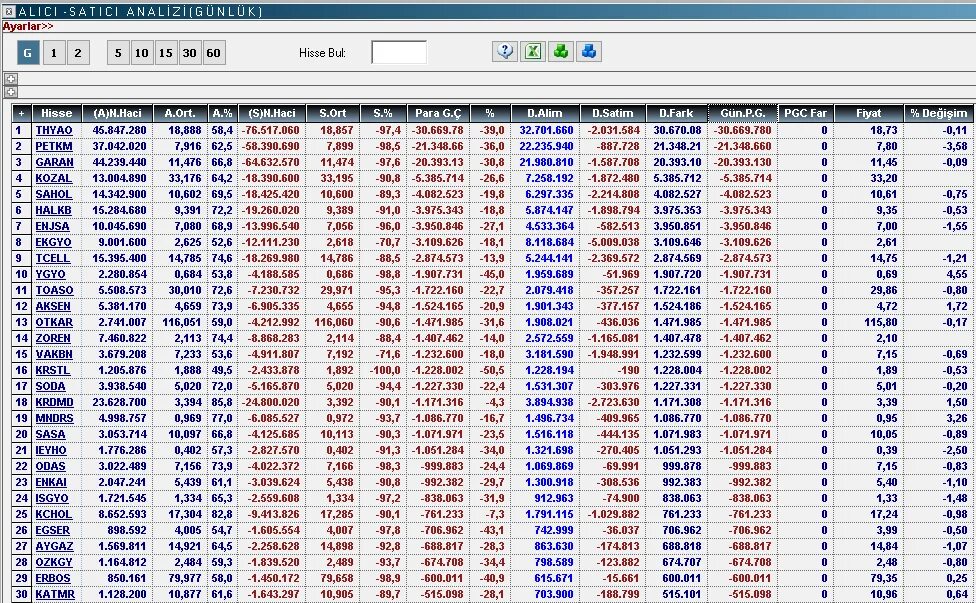Open the YGYO stock link
The width and height of the screenshot is (976, 603).
click(x=50, y=274)
